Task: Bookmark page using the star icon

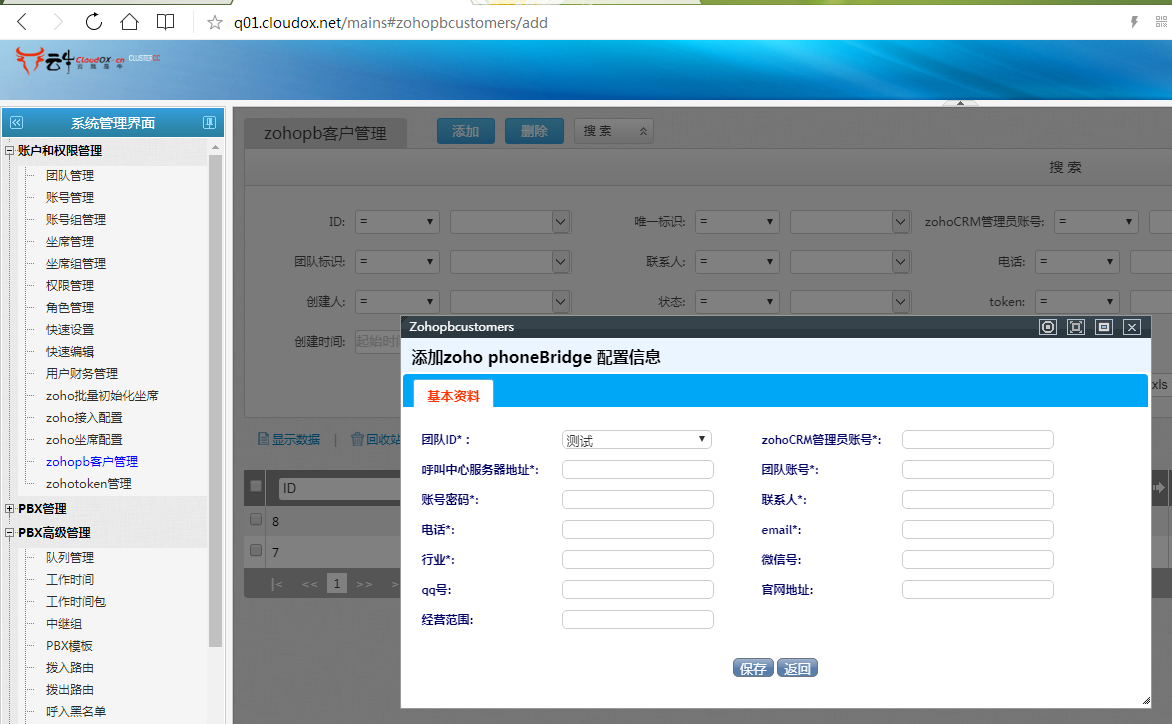Action: pos(214,23)
